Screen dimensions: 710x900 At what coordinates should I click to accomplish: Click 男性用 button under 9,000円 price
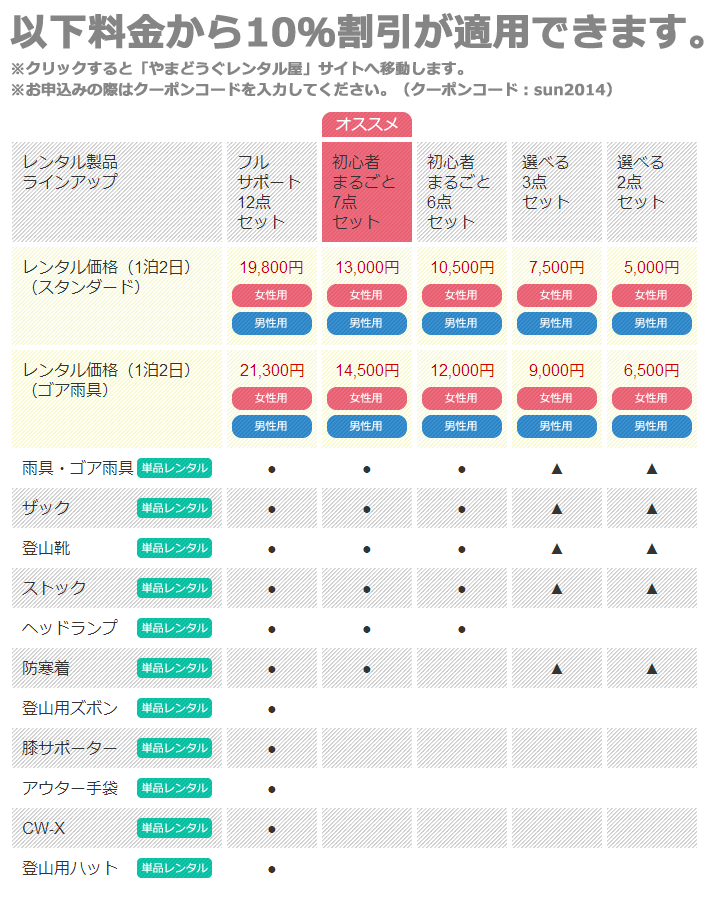tap(557, 426)
